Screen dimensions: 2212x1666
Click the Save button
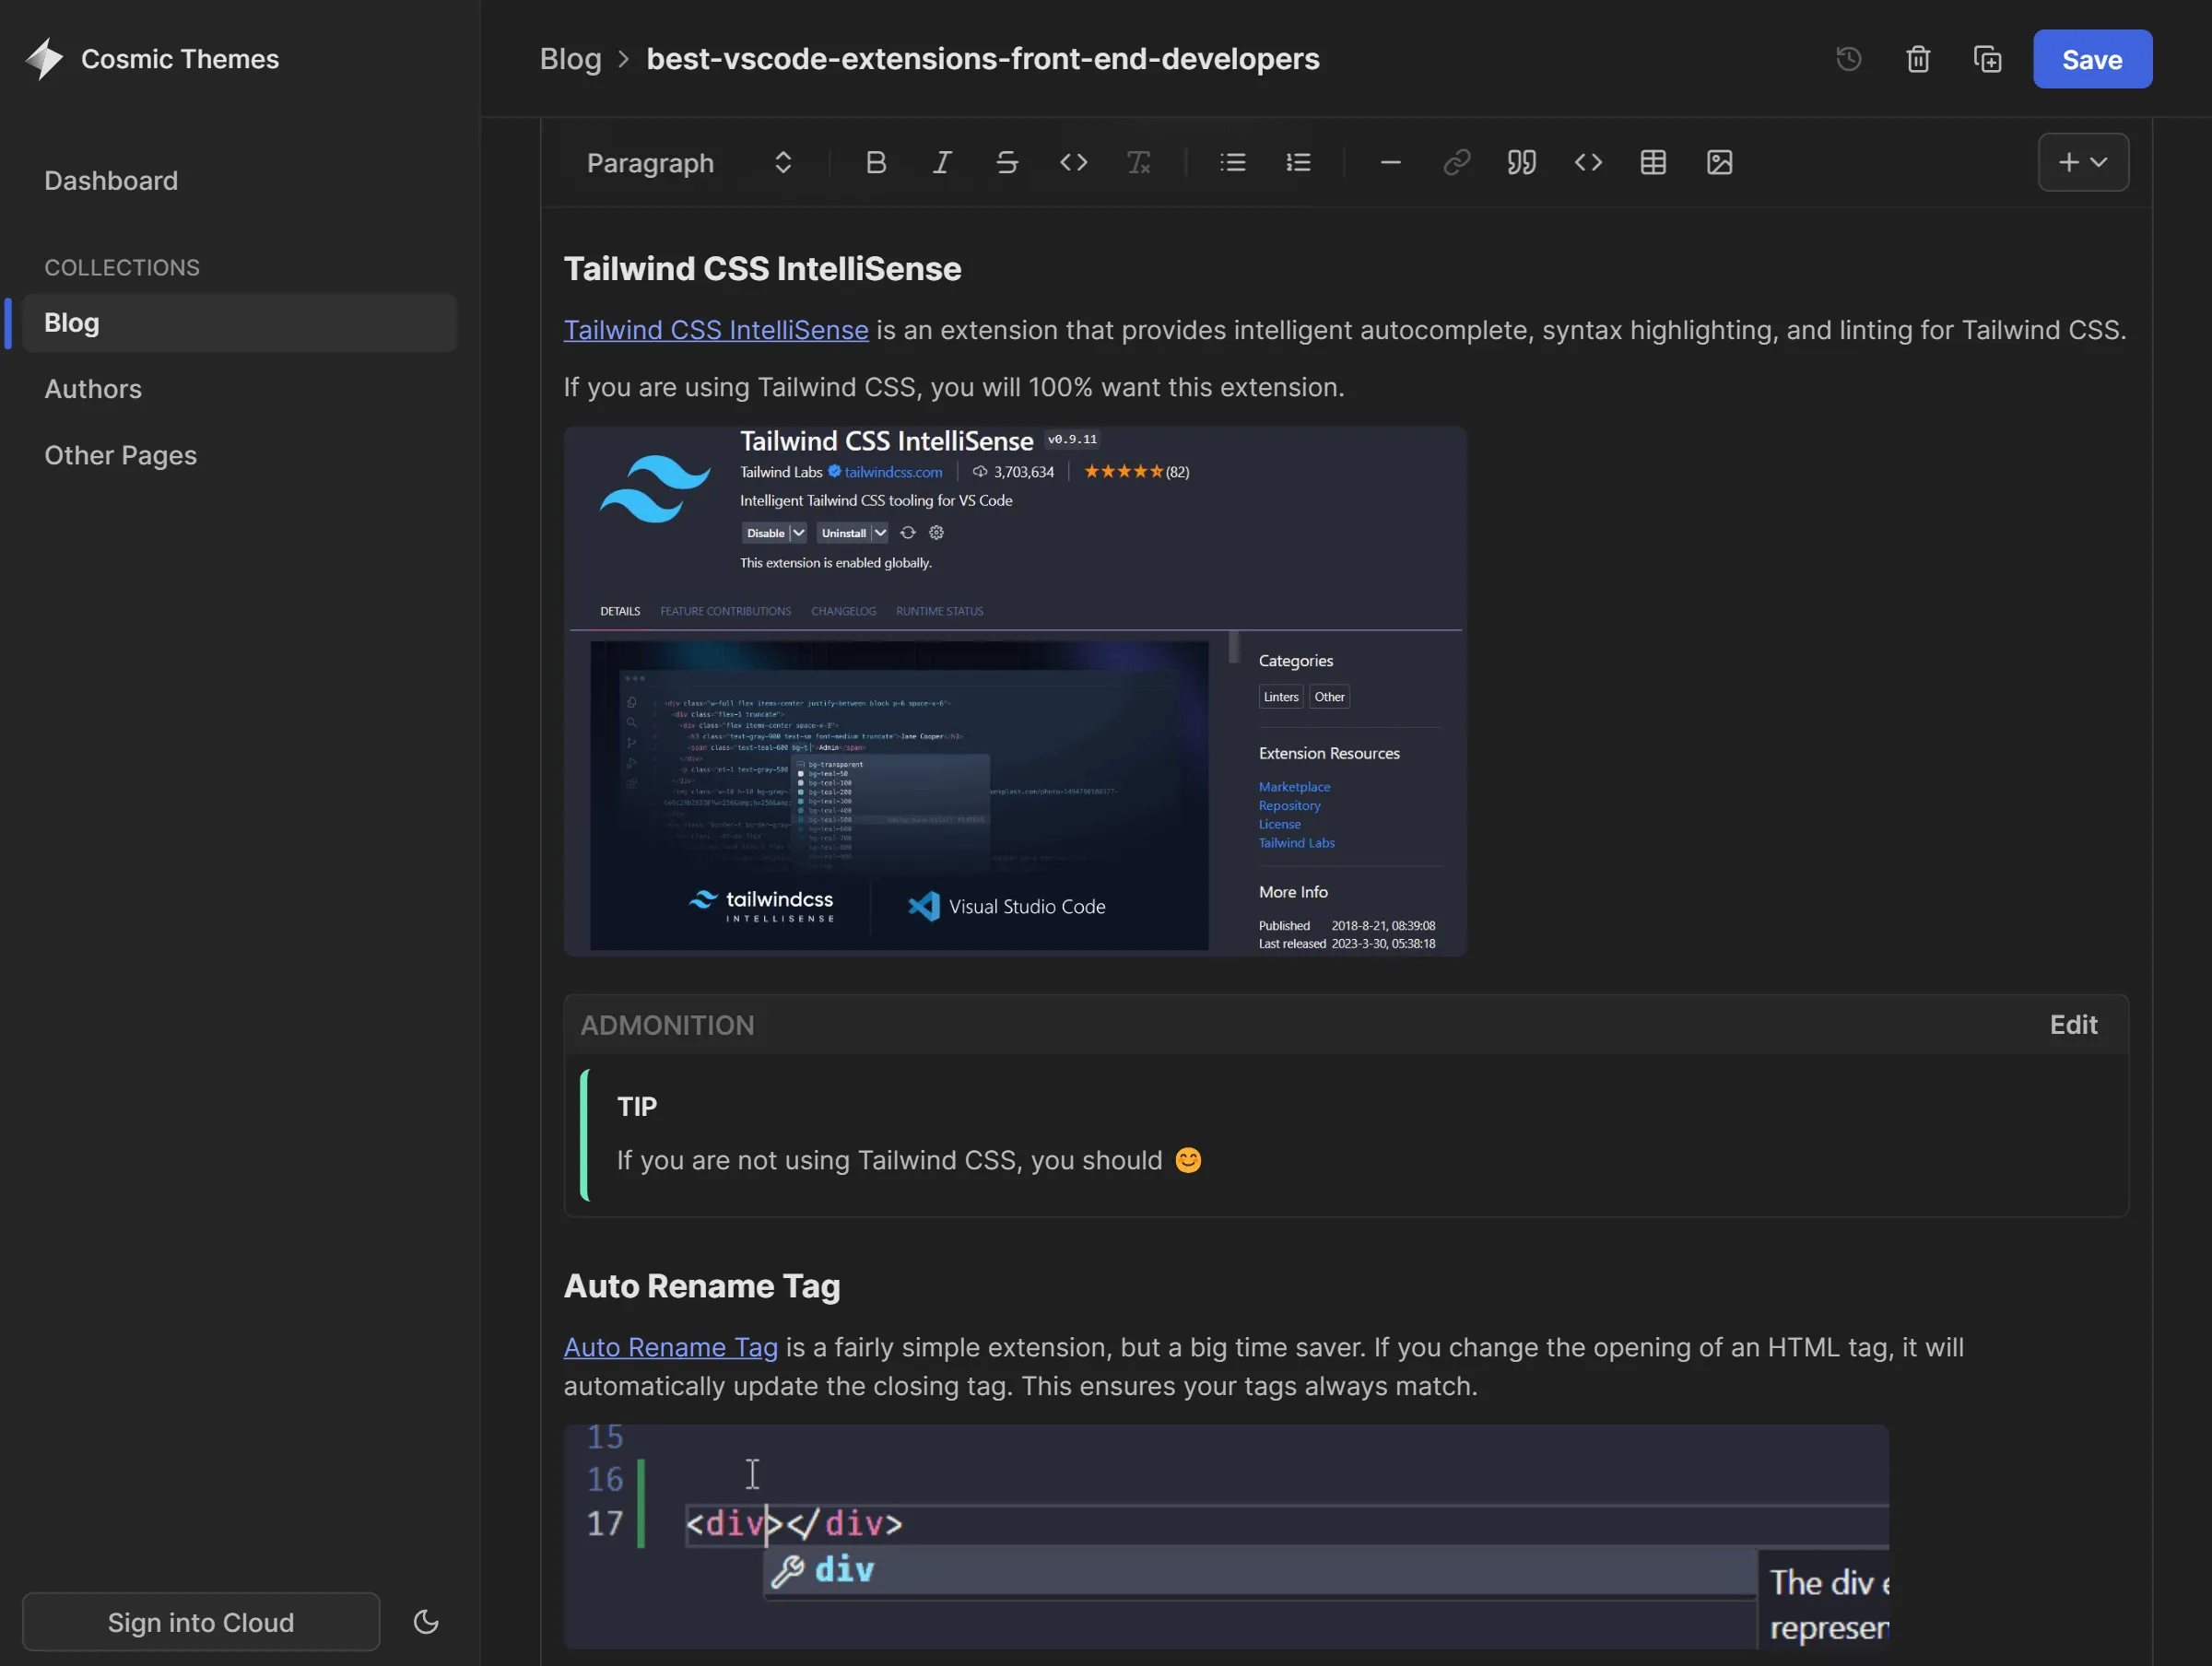tap(2092, 59)
